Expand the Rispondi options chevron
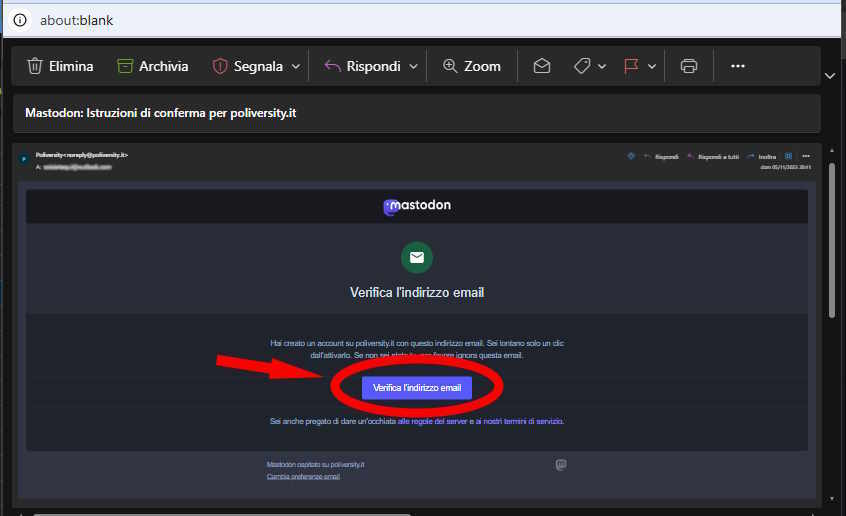Viewport: 846px width, 516px height. click(413, 66)
